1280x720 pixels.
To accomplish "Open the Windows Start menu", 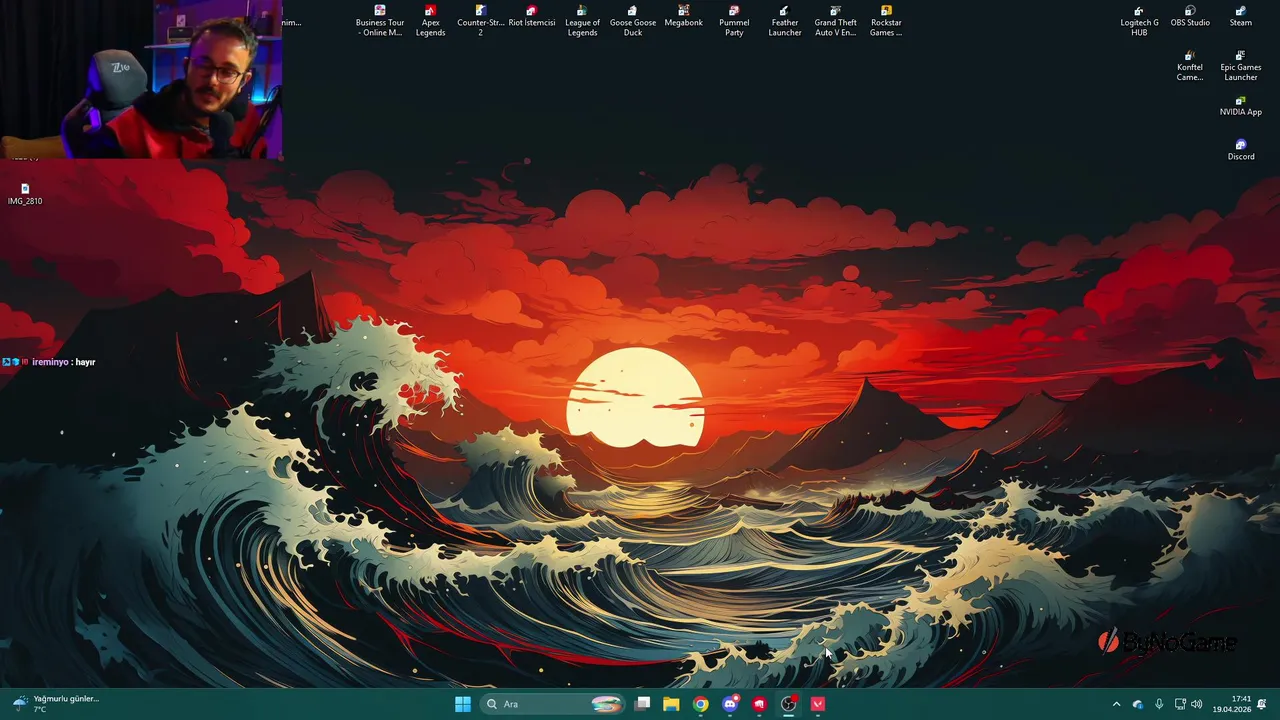I will tap(463, 704).
